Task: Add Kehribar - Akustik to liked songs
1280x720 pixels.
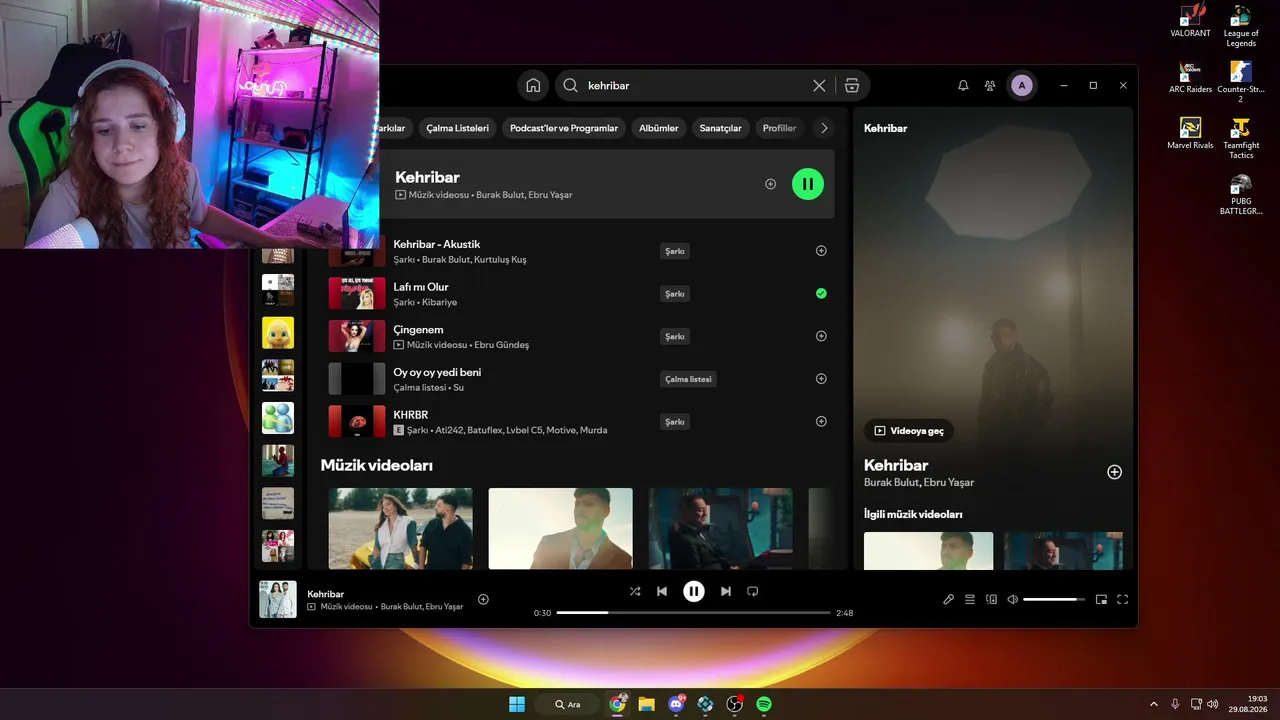Action: point(821,251)
